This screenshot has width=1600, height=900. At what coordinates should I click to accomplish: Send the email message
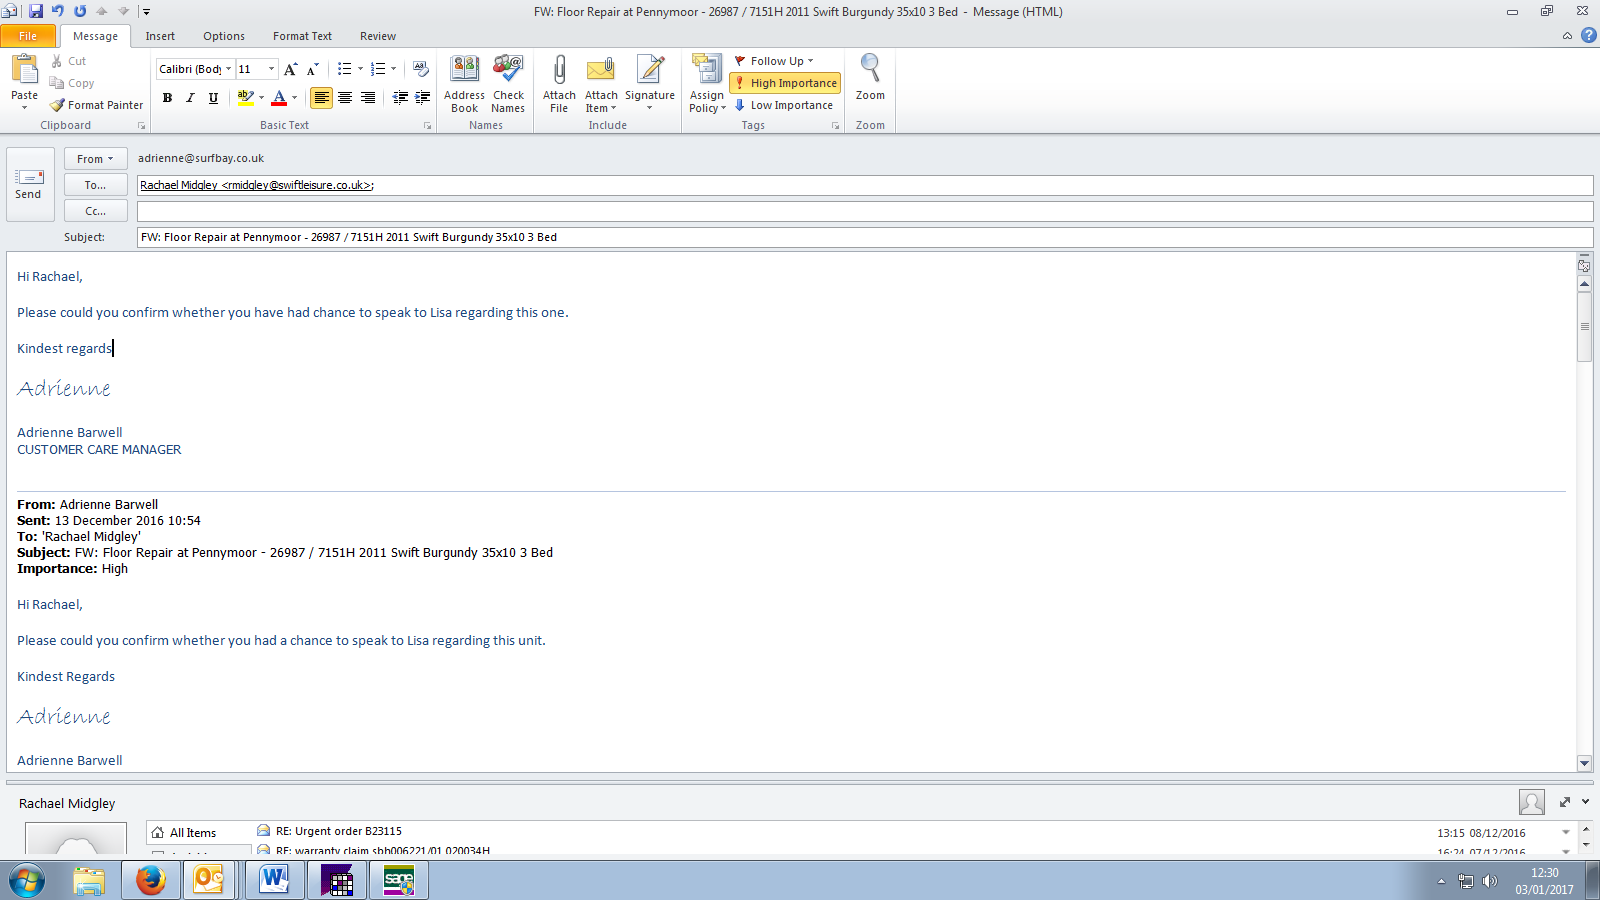(x=29, y=184)
